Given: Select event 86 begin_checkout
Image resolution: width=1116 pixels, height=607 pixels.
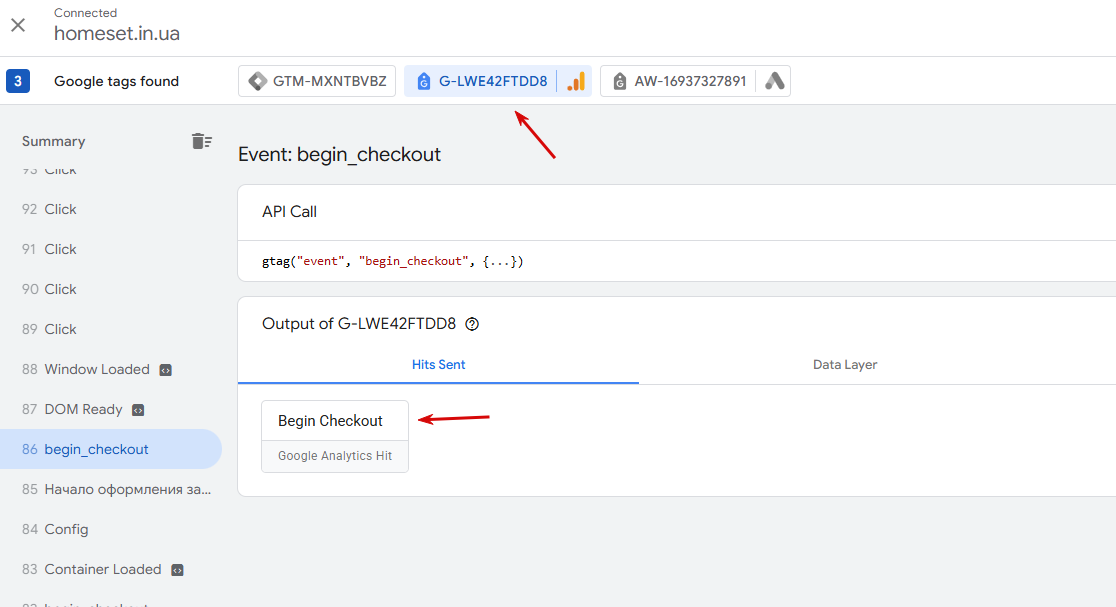Looking at the screenshot, I should tap(111, 449).
